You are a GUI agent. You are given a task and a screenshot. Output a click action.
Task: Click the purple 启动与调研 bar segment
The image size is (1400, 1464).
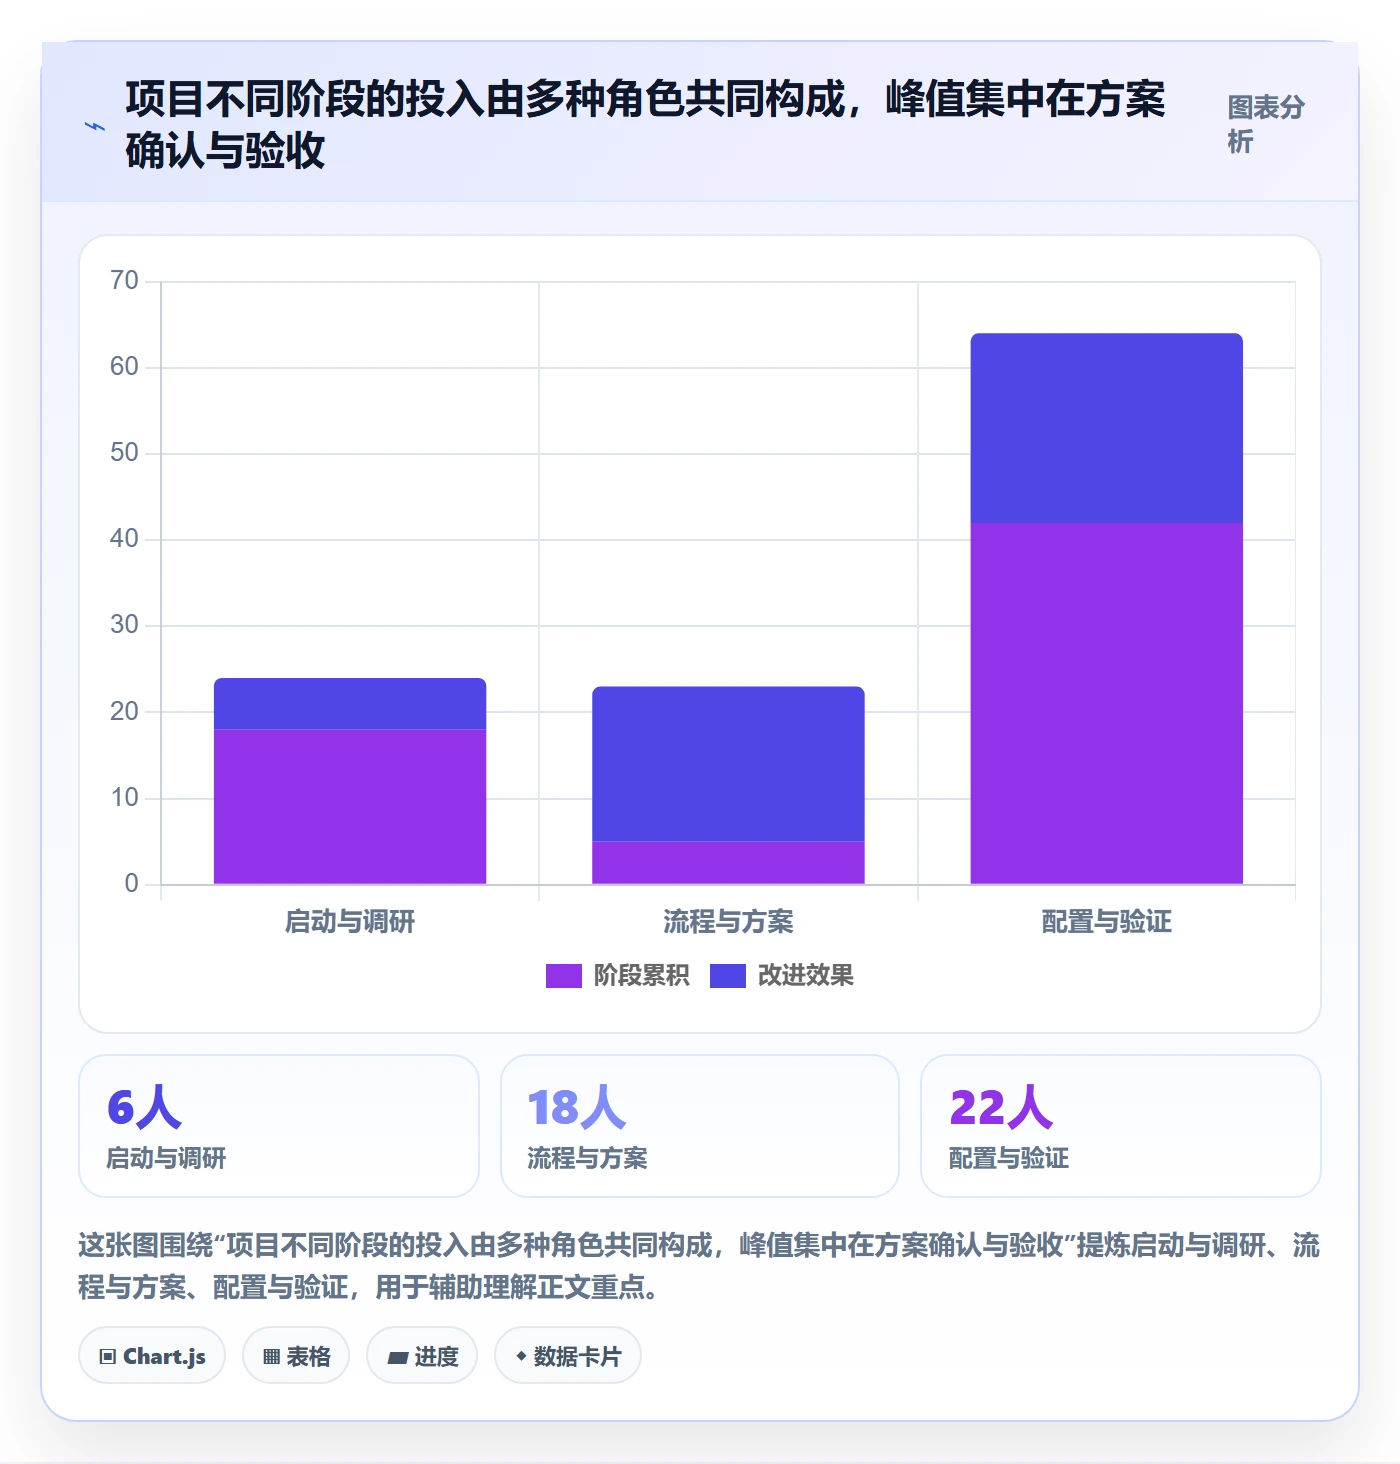[x=350, y=807]
